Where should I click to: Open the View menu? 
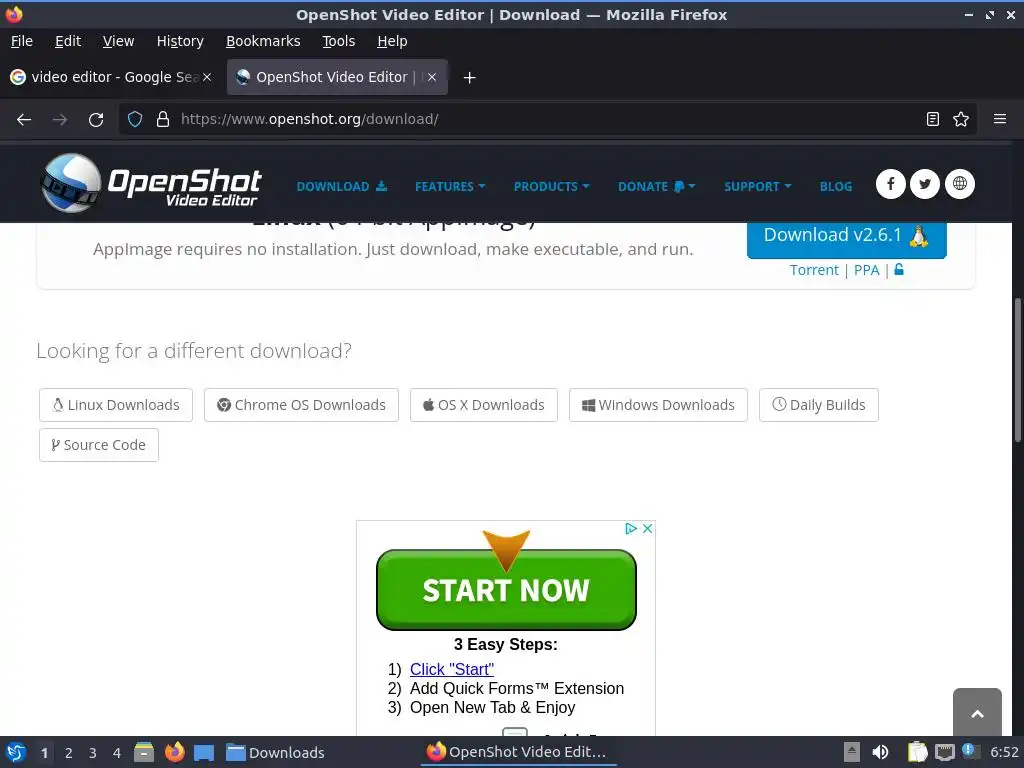[118, 41]
